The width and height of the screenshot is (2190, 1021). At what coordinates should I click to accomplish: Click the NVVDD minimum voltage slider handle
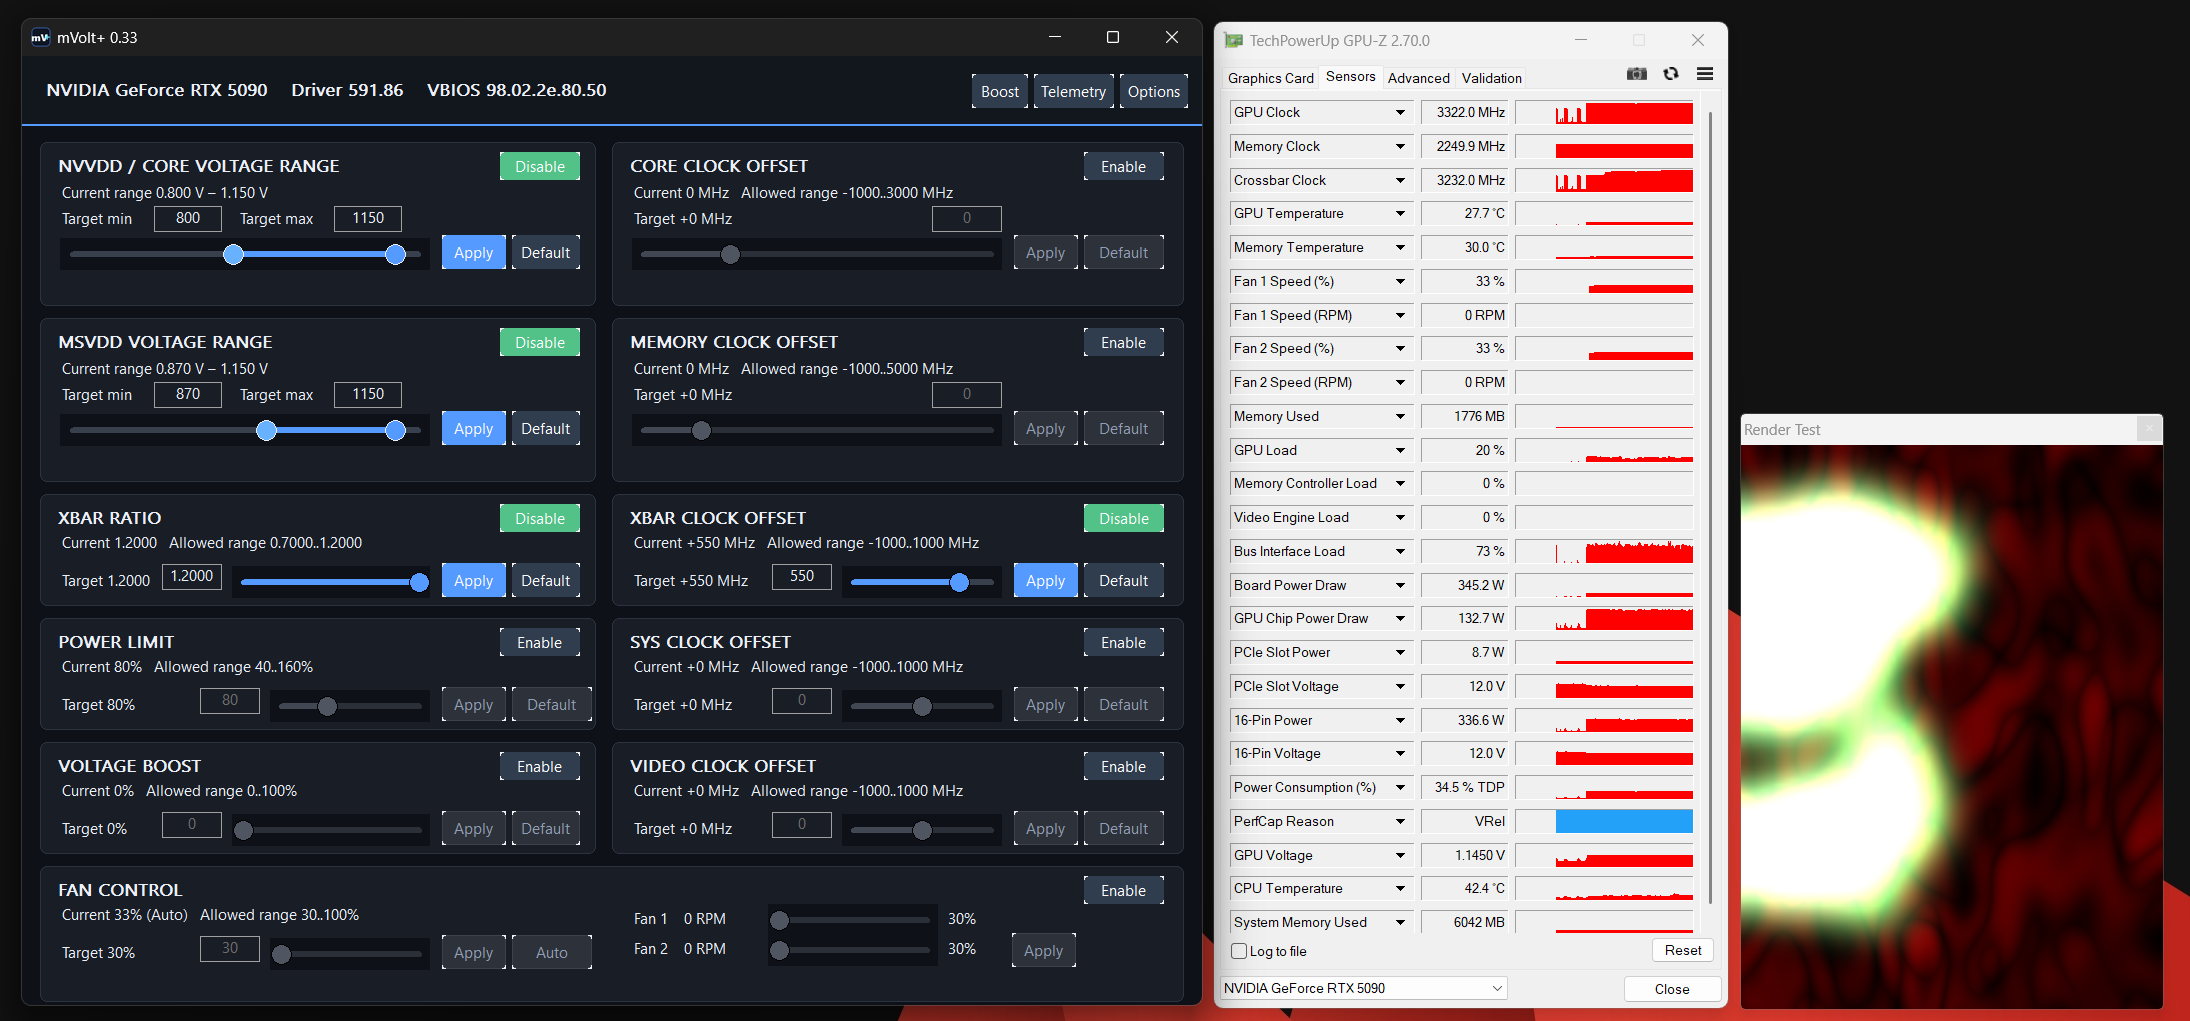(x=233, y=254)
